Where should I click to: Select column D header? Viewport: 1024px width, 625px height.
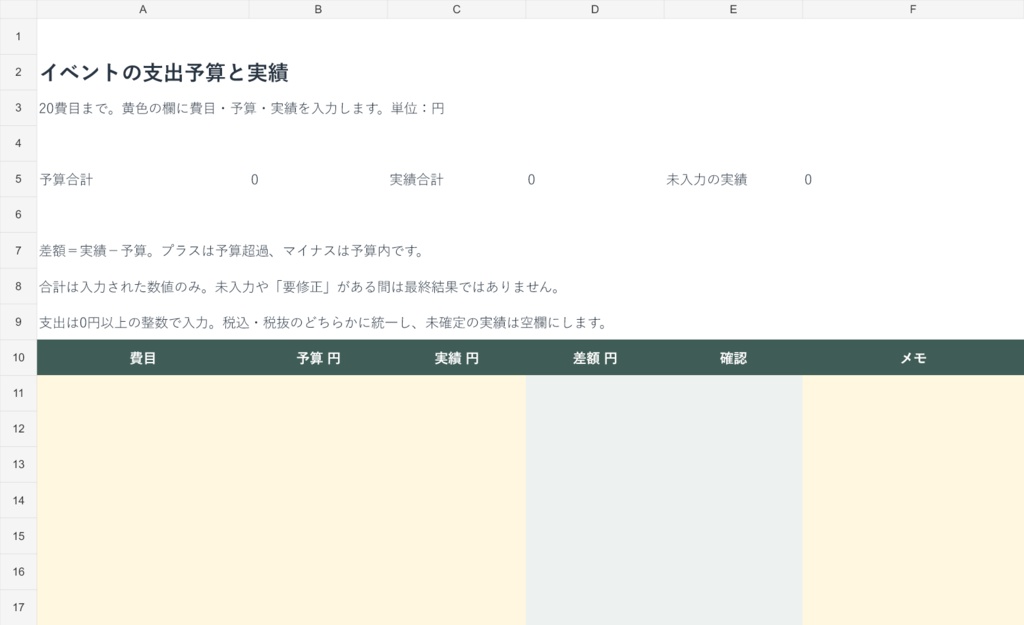click(x=595, y=9)
